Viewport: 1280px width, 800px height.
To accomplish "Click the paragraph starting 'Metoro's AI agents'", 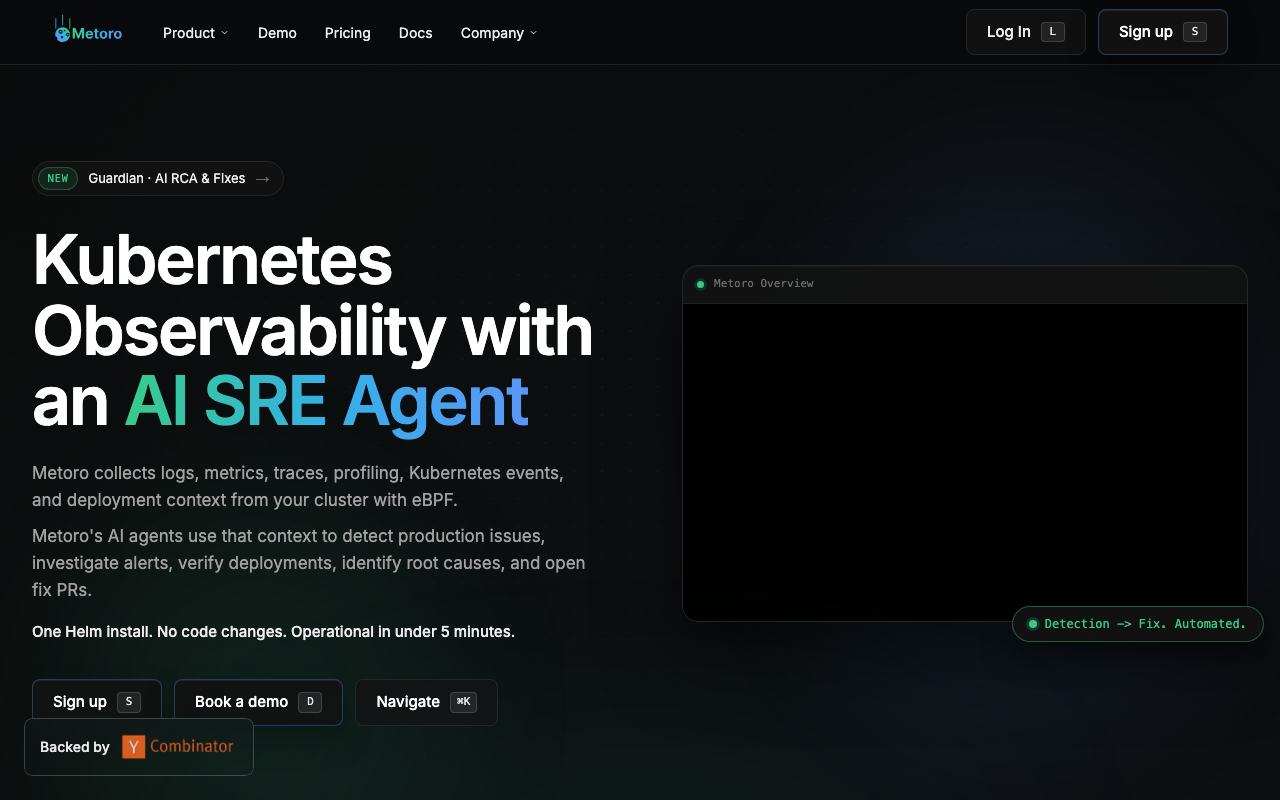I will click(309, 563).
